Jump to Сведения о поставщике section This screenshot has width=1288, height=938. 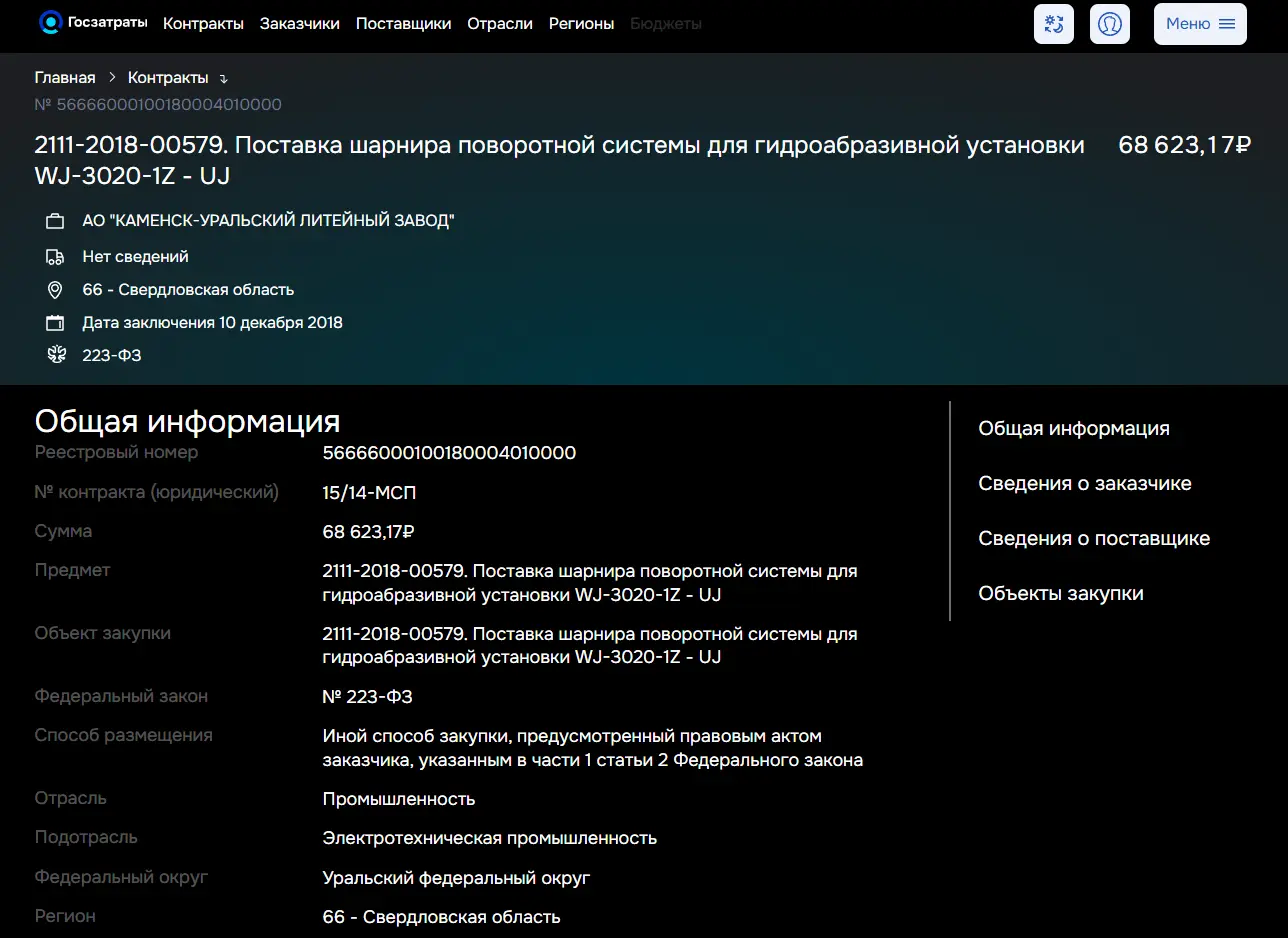coord(1094,539)
